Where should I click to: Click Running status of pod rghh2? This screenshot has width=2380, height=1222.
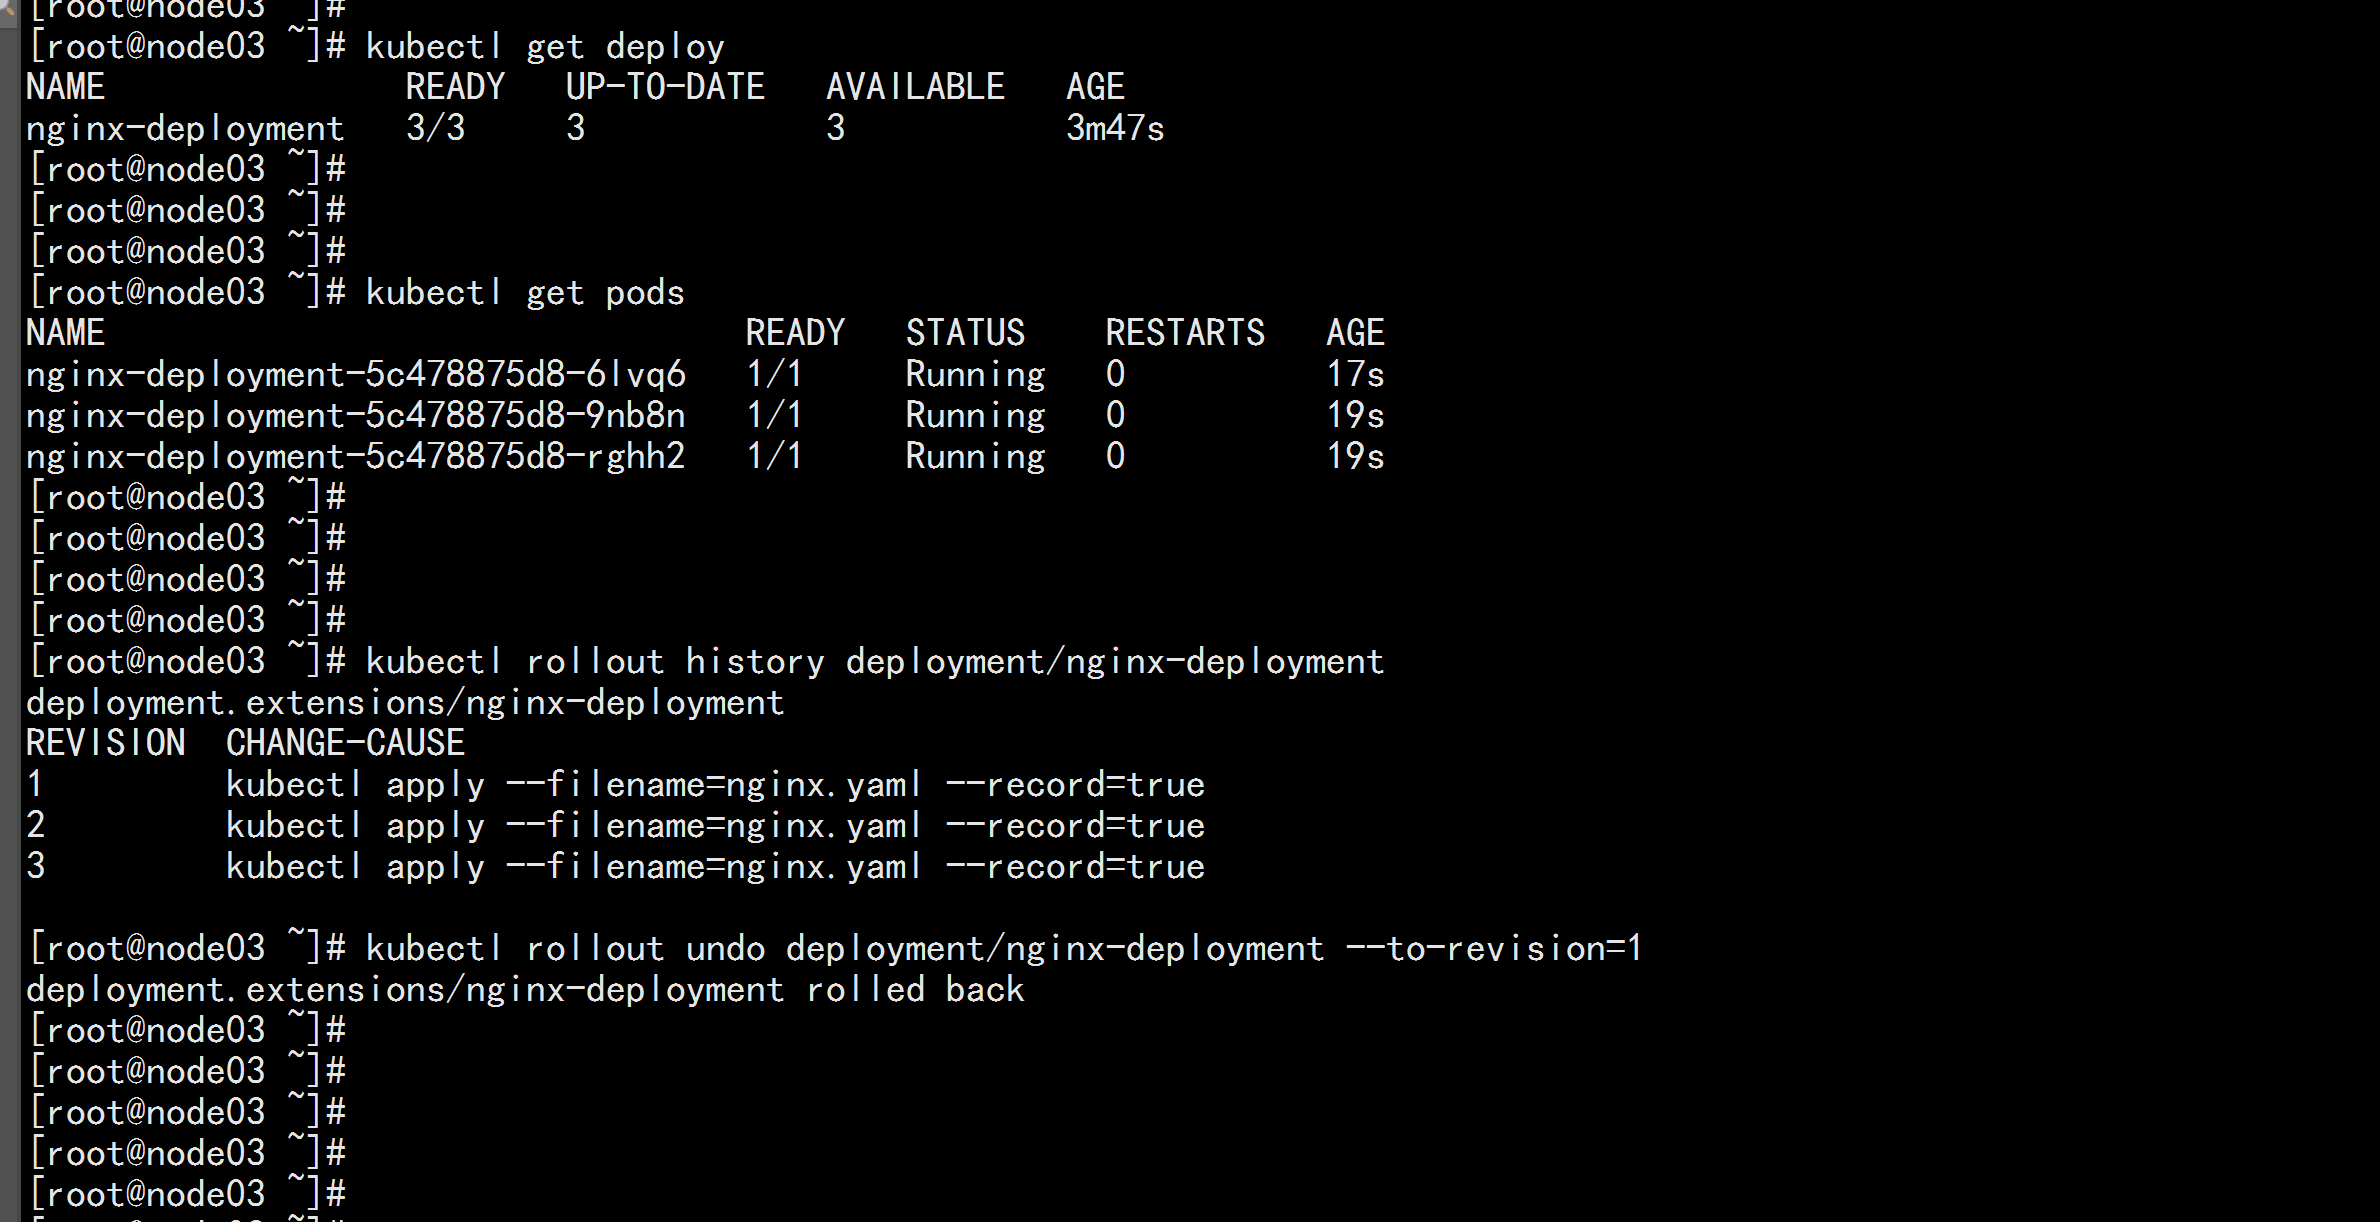pyautogui.click(x=975, y=457)
